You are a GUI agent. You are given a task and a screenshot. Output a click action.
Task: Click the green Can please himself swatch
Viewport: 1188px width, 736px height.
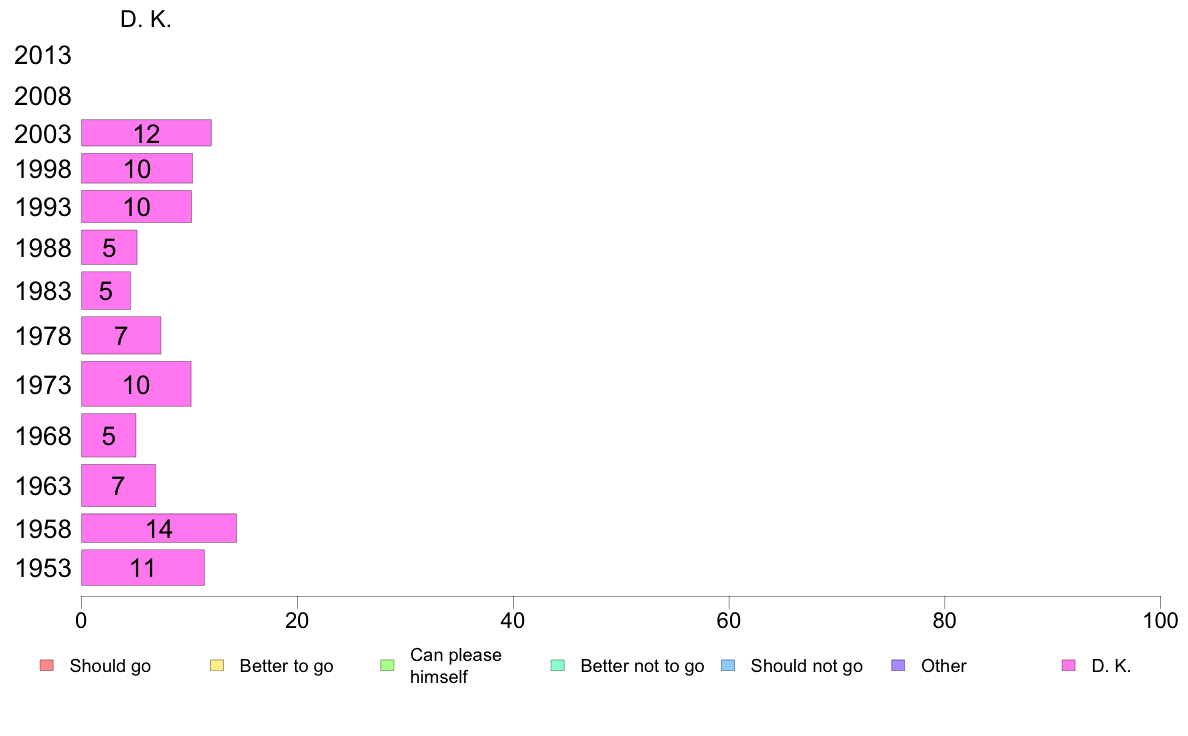(x=387, y=666)
